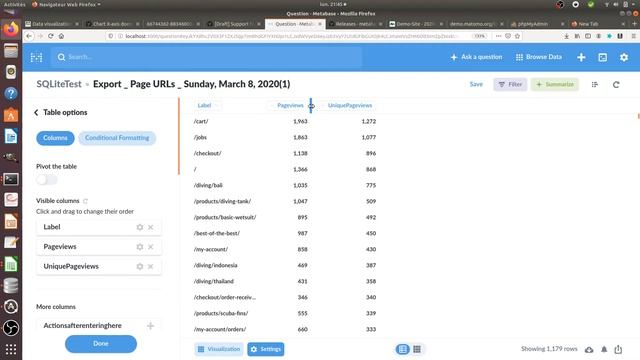Sort by the UniquePageviews column header

click(x=350, y=105)
